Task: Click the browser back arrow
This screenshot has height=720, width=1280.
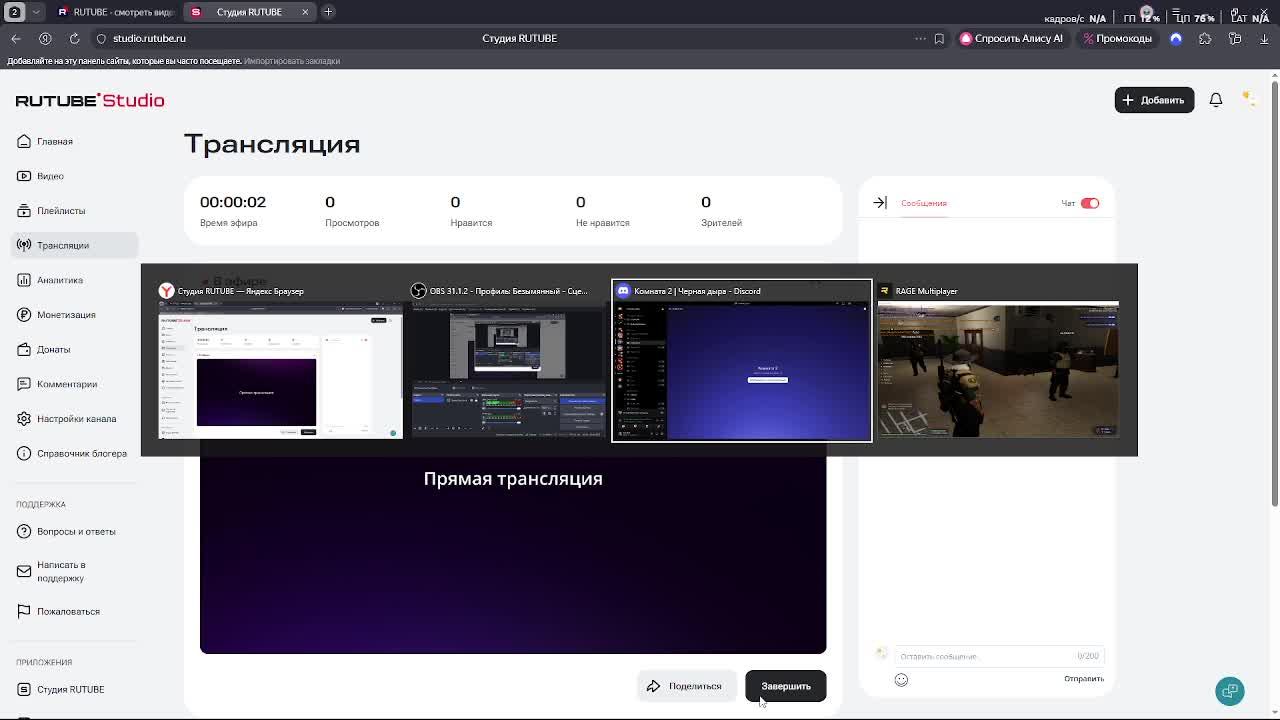Action: [x=16, y=38]
